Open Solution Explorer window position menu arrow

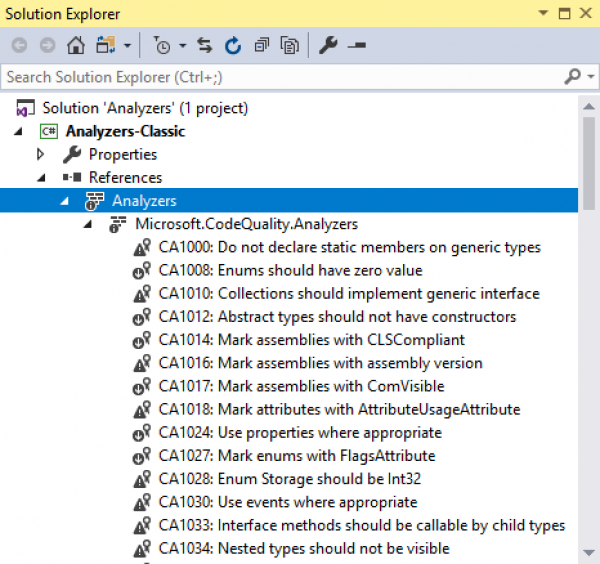pos(543,13)
